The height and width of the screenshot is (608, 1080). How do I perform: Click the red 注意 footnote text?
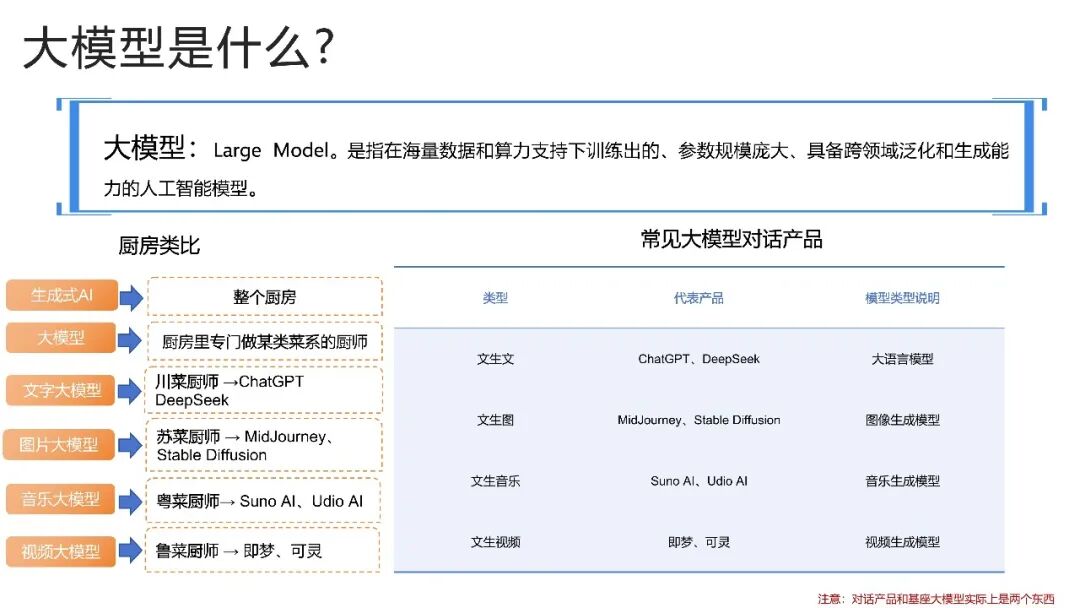(935, 598)
